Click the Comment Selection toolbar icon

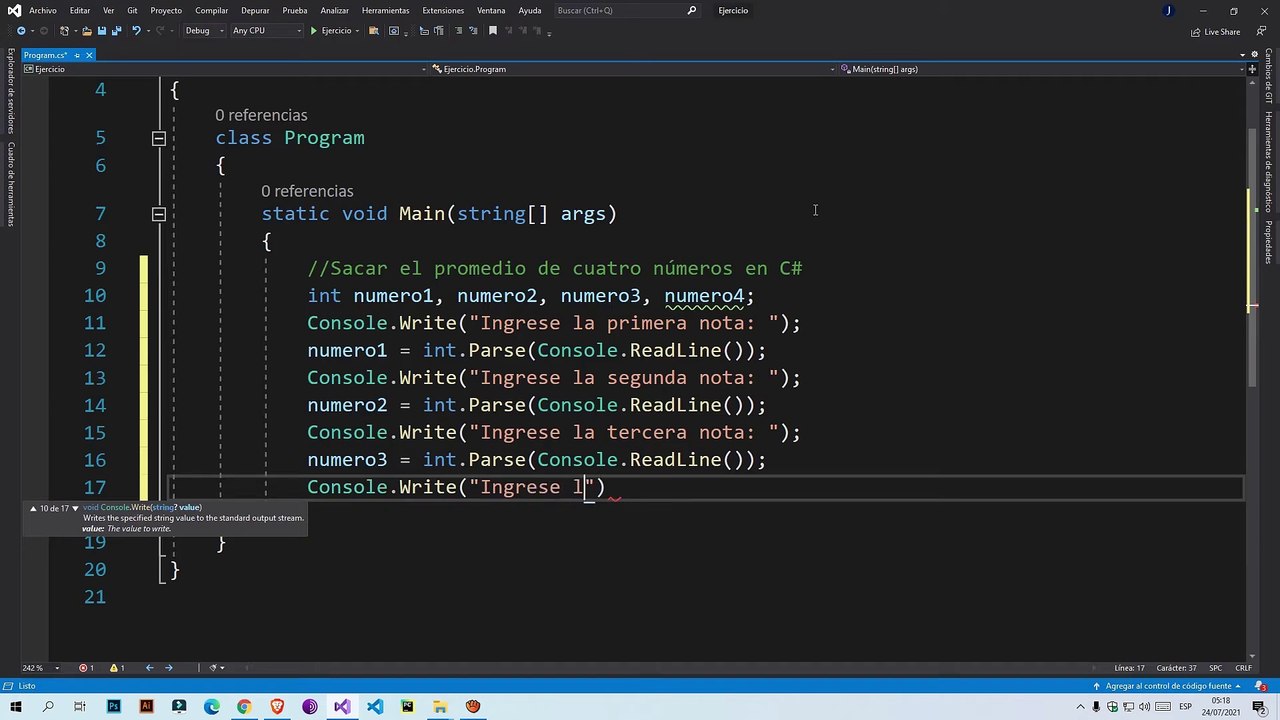tap(458, 31)
